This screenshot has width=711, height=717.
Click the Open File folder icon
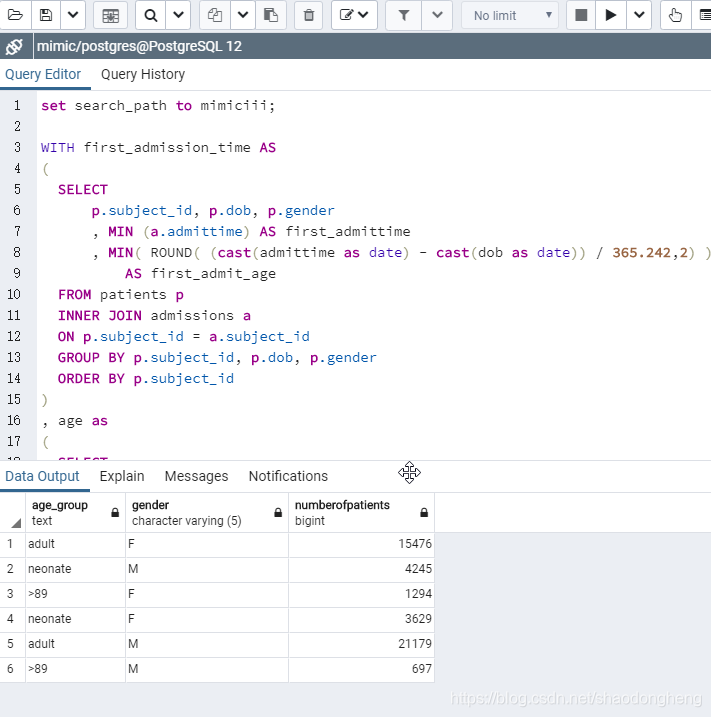[x=15, y=15]
